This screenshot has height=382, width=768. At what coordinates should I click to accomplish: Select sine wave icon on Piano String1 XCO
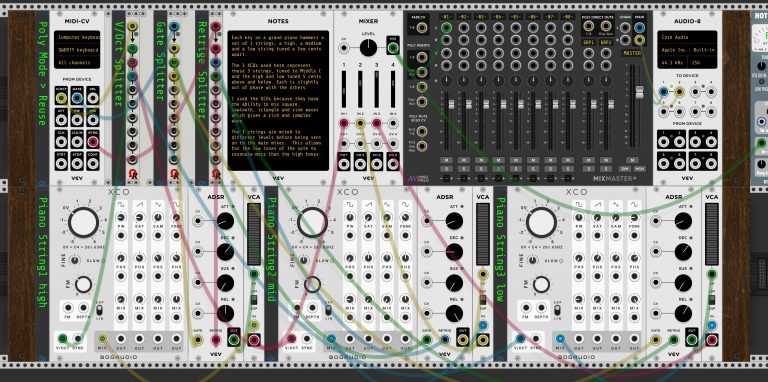(177, 204)
